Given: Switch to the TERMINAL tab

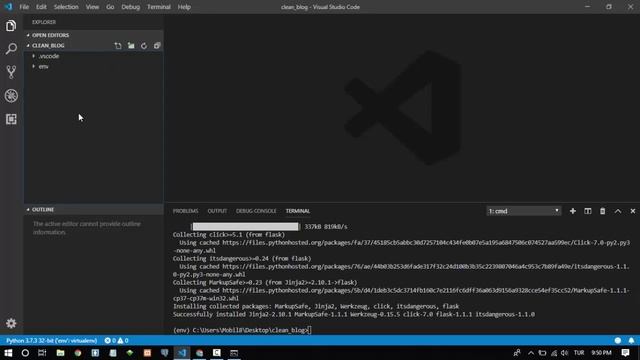Looking at the screenshot, I should [x=298, y=211].
